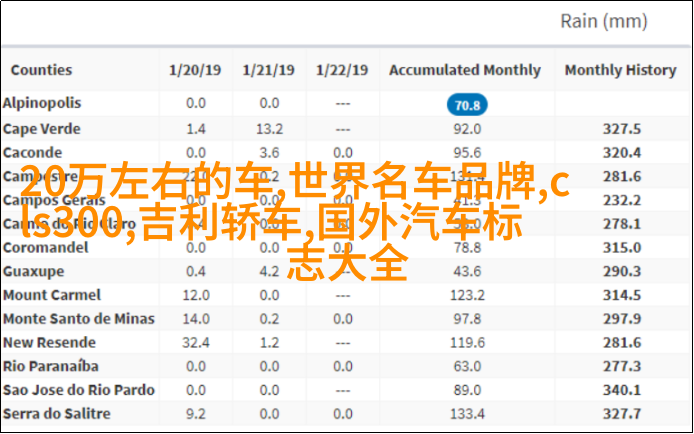Image resolution: width=694 pixels, height=434 pixels.
Task: Click New Resende's 281.6 monthly history
Action: 622,342
